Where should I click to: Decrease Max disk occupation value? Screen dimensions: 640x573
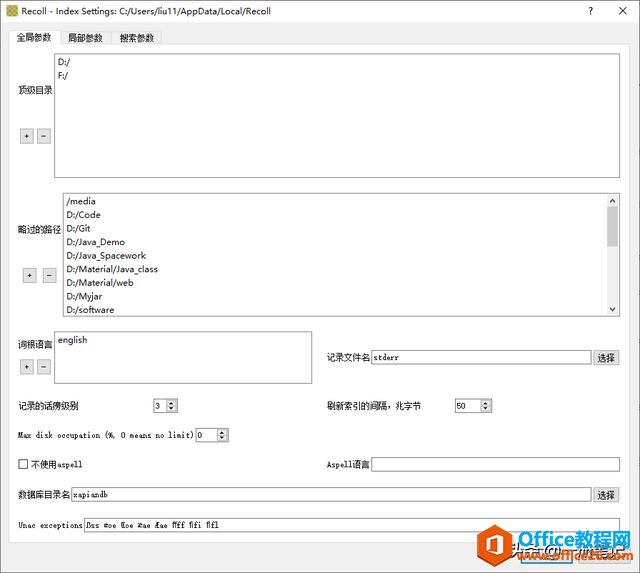point(222,438)
